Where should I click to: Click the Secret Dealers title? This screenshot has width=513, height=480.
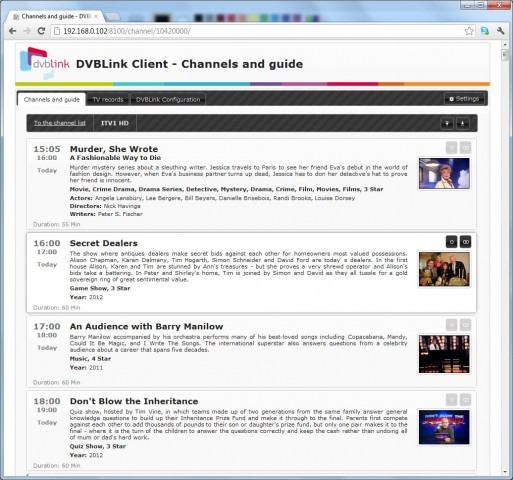[x=103, y=243]
